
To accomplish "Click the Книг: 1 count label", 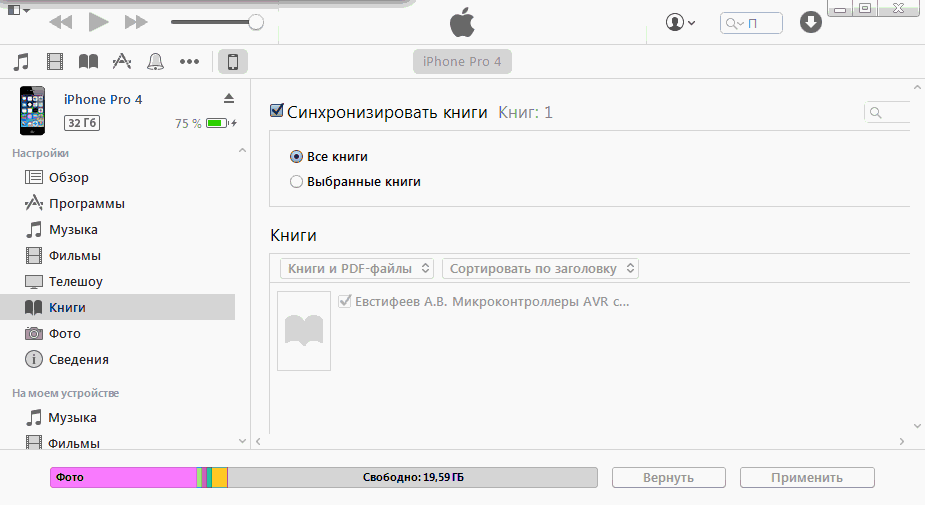I will click(x=525, y=112).
